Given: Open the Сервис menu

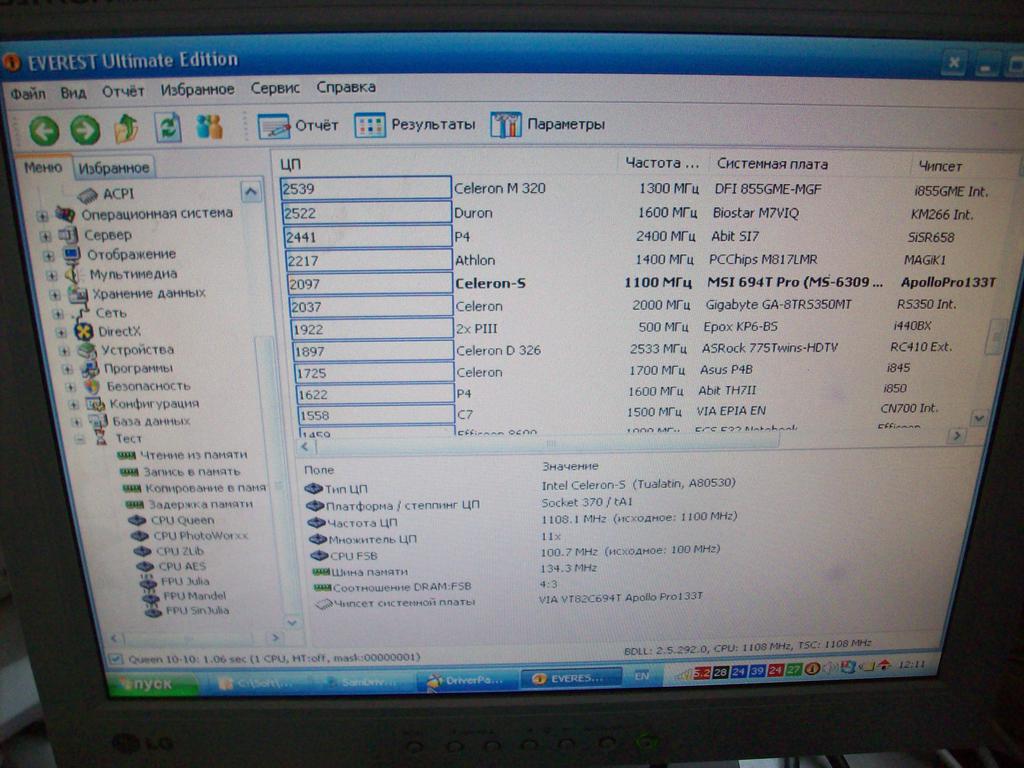Looking at the screenshot, I should 275,88.
